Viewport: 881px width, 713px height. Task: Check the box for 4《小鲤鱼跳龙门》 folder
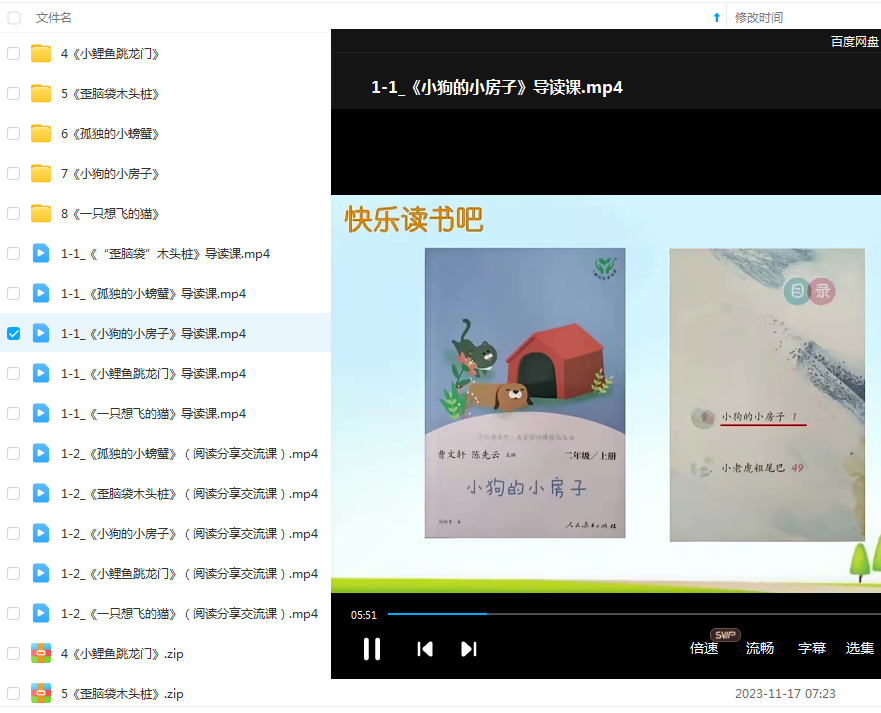point(13,53)
